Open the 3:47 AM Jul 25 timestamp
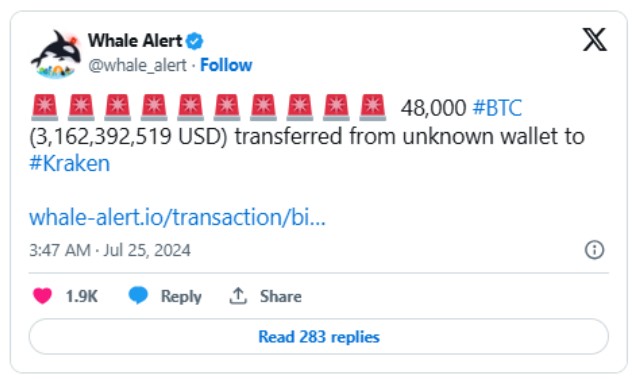 coord(110,250)
